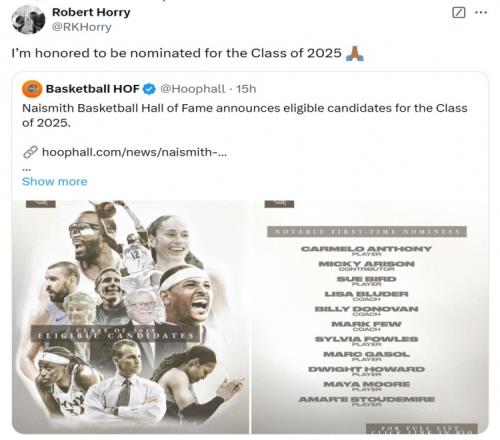
Task: Open Basketball HOF orange avatar
Action: point(32,89)
